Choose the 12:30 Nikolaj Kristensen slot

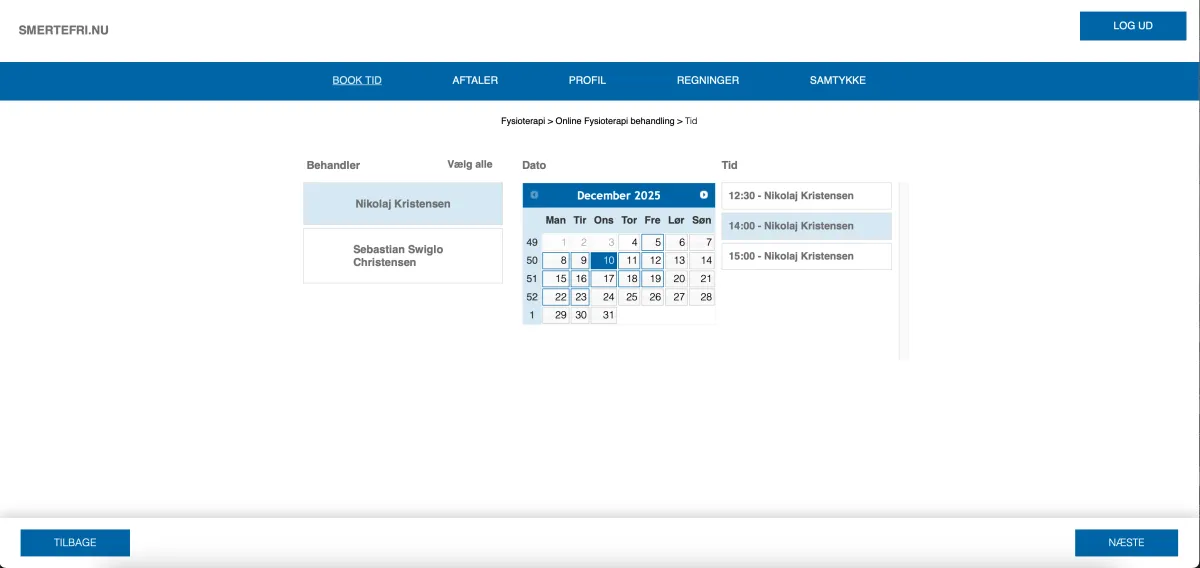point(806,196)
